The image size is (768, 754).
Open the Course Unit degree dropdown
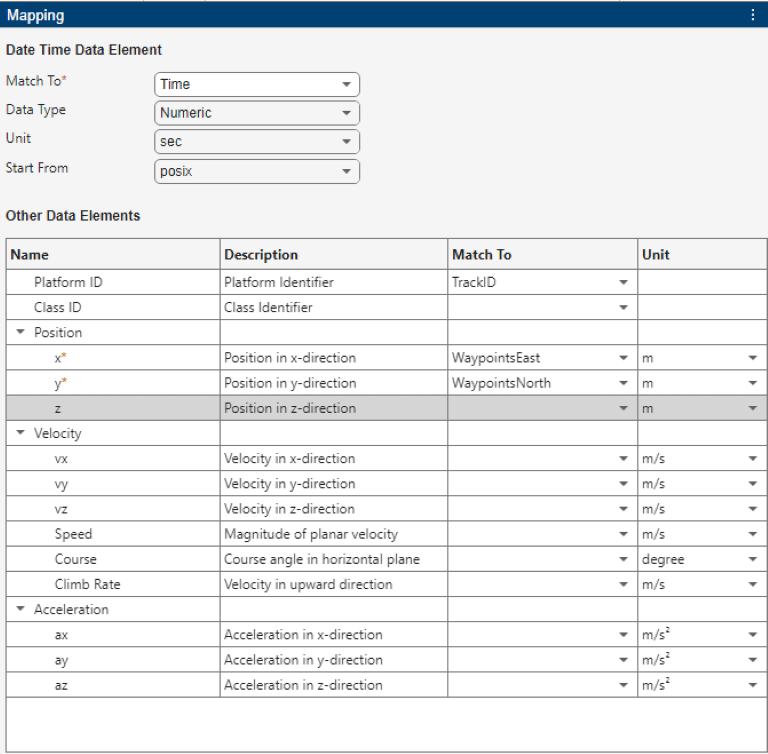click(x=752, y=559)
